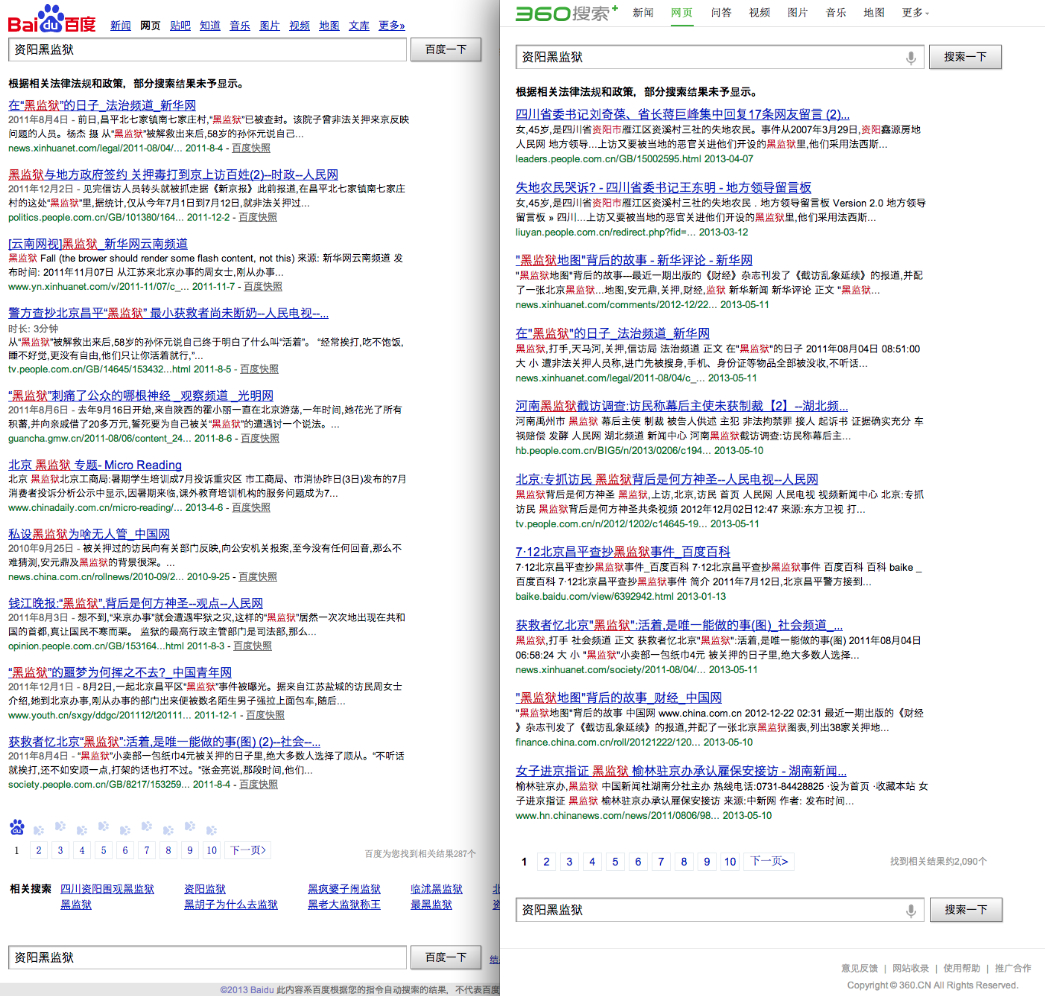Screen dimensions: 1045x996
Task: Select the 360 网页 tab
Action: click(682, 13)
